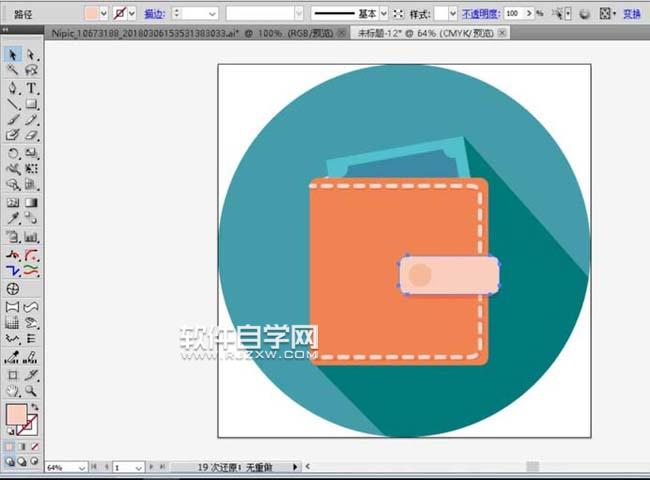Open brush definition 基本 dropdown
The height and width of the screenshot is (480, 650).
[384, 14]
